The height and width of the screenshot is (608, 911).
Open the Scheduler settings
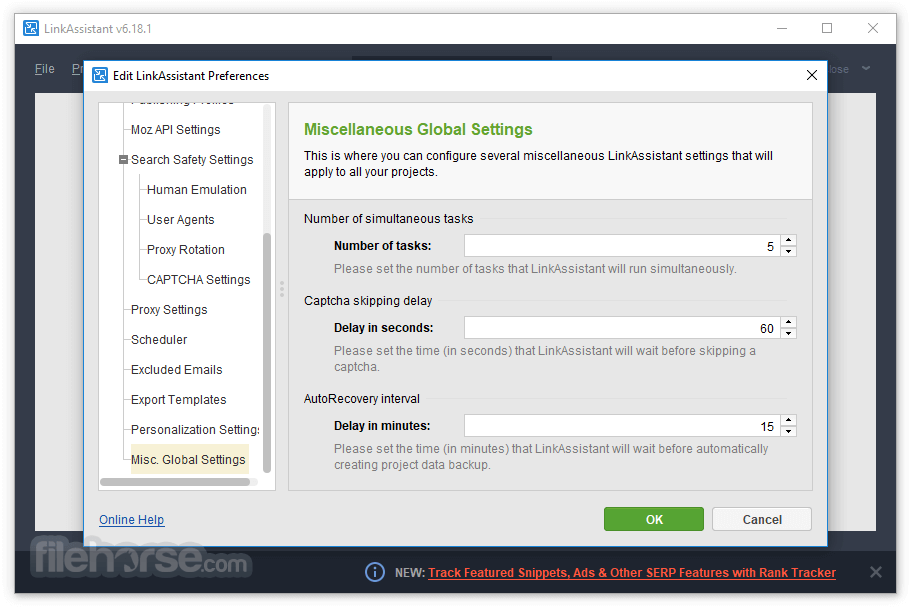(159, 339)
